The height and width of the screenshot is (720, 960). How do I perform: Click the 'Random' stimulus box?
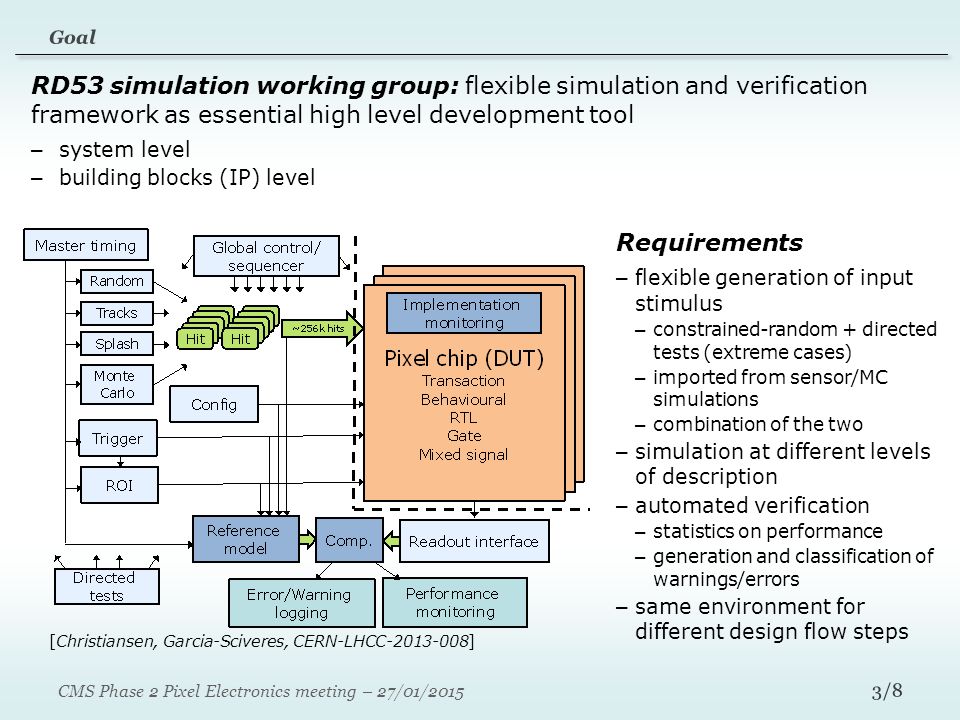(116, 281)
